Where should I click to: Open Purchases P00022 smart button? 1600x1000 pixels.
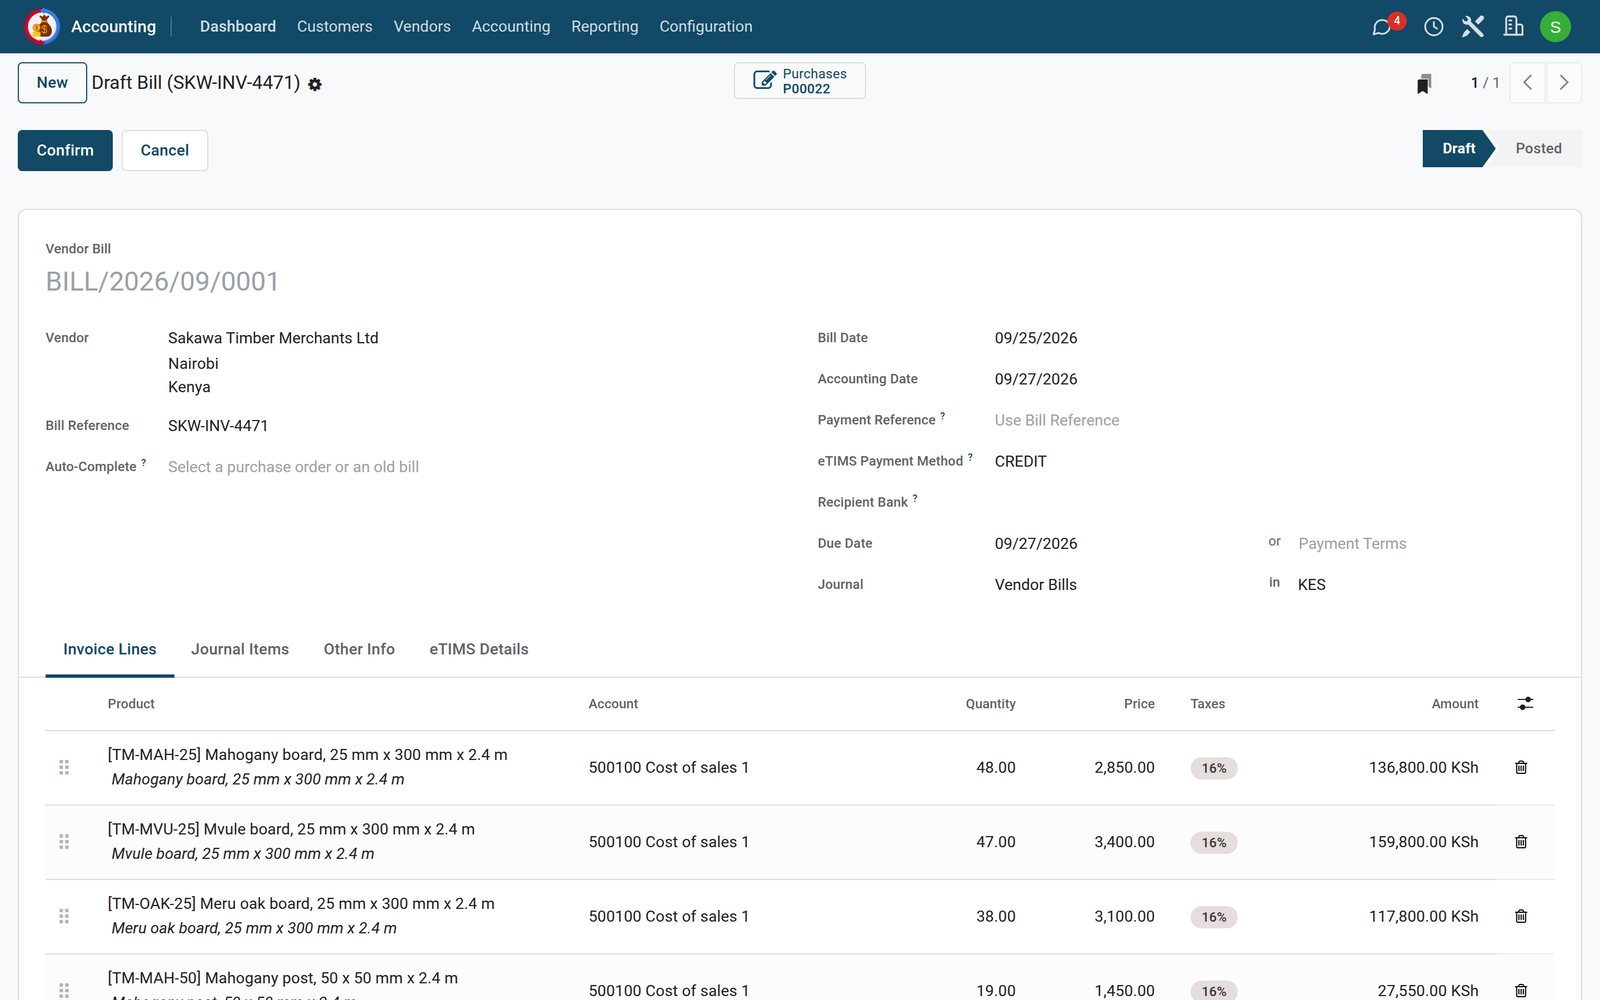(800, 81)
